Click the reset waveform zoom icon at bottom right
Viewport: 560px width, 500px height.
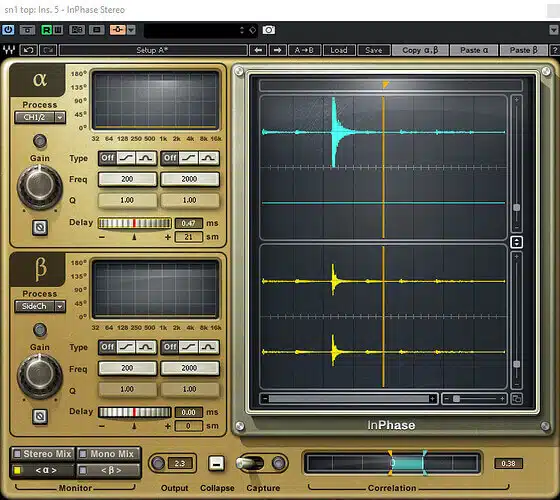pyautogui.click(x=516, y=399)
